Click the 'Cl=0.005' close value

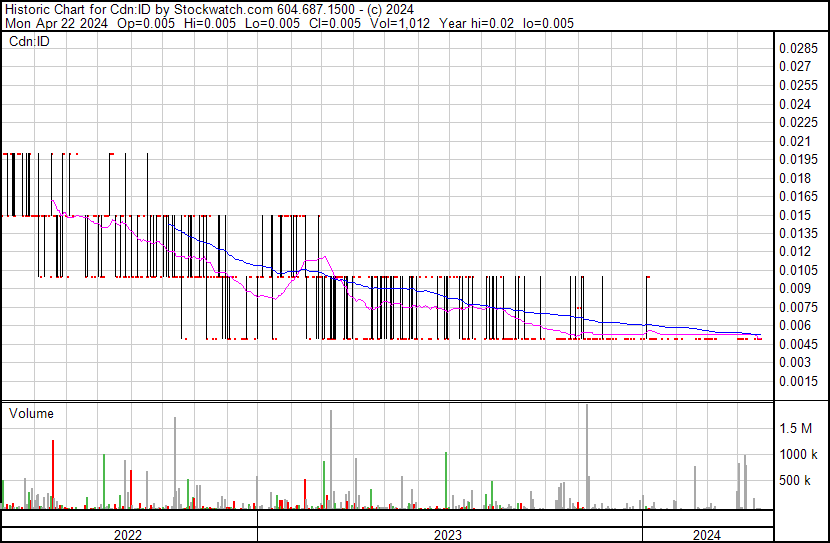point(334,23)
